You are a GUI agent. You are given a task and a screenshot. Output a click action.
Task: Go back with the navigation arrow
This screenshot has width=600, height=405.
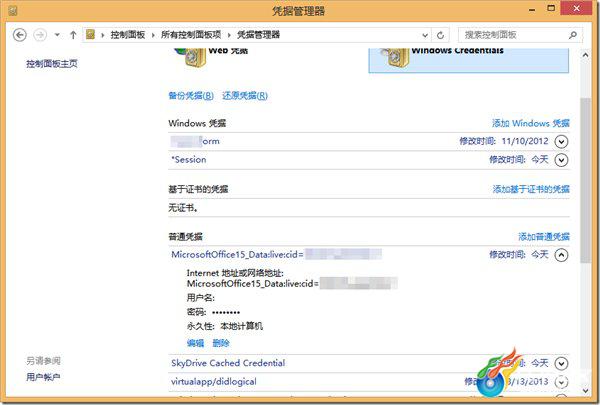coord(20,35)
